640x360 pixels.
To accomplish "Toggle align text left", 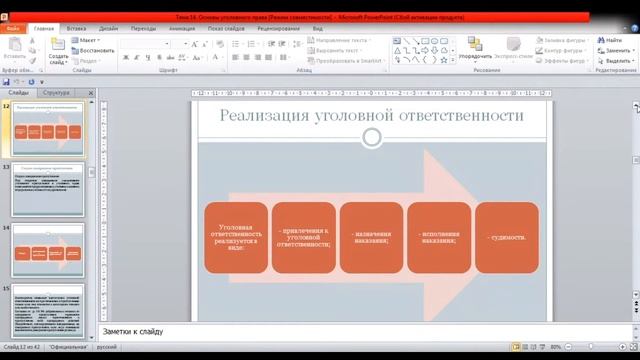I will pyautogui.click(x=236, y=58).
